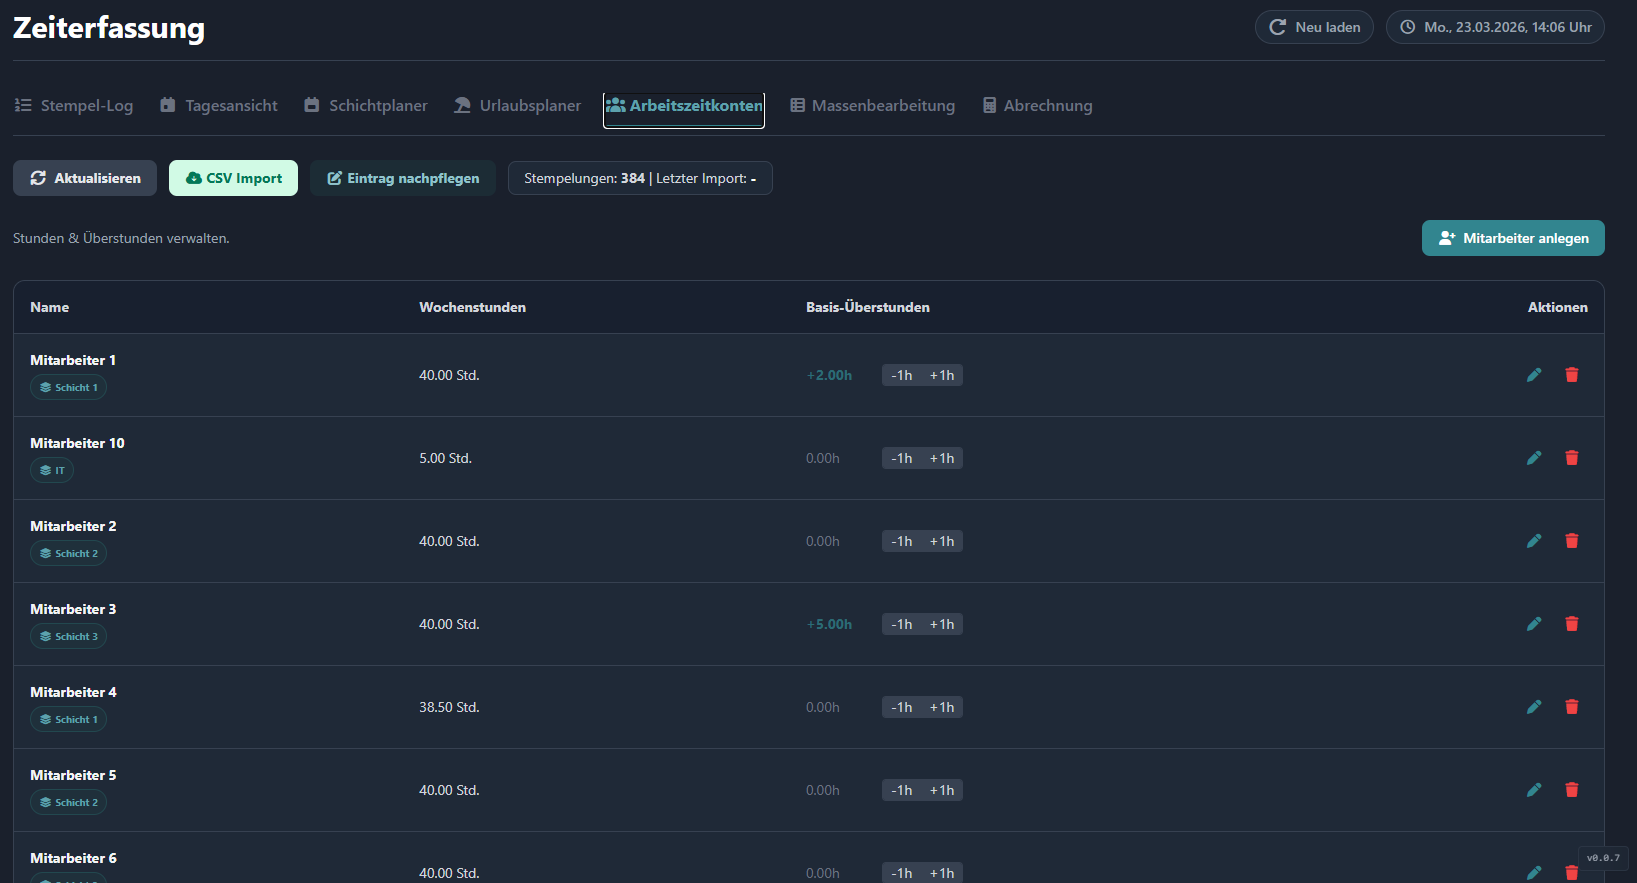
Task: Edit Mitarbeiter 10 with the pencil icon
Action: [x=1534, y=458]
